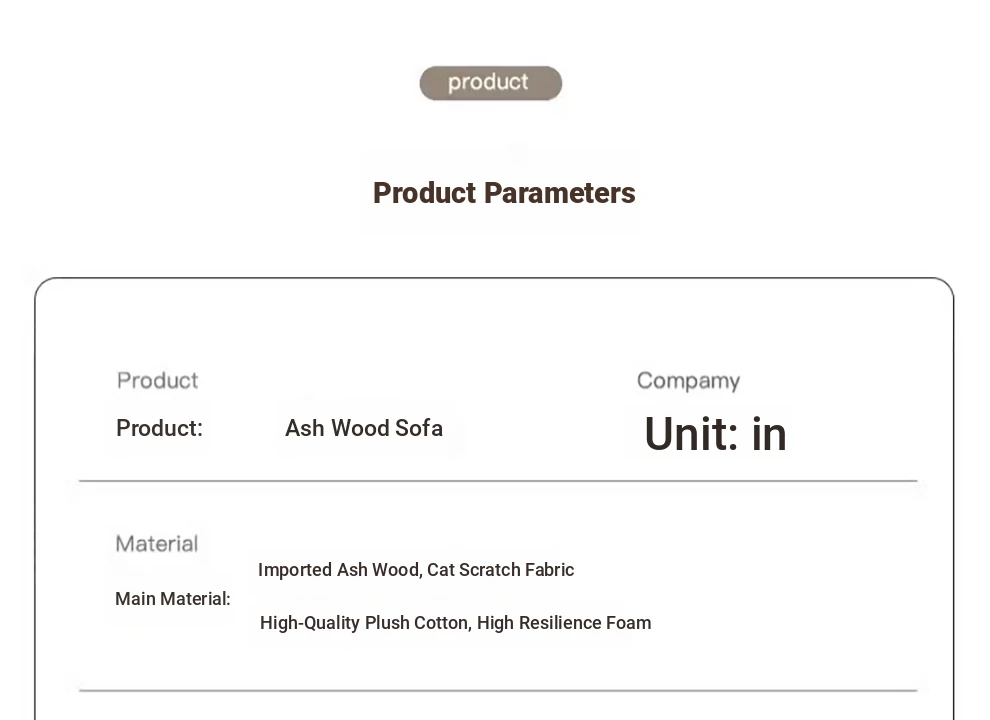Click the "High-Quality Plush Cotton" text
Screen dimensions: 990x720
point(363,623)
